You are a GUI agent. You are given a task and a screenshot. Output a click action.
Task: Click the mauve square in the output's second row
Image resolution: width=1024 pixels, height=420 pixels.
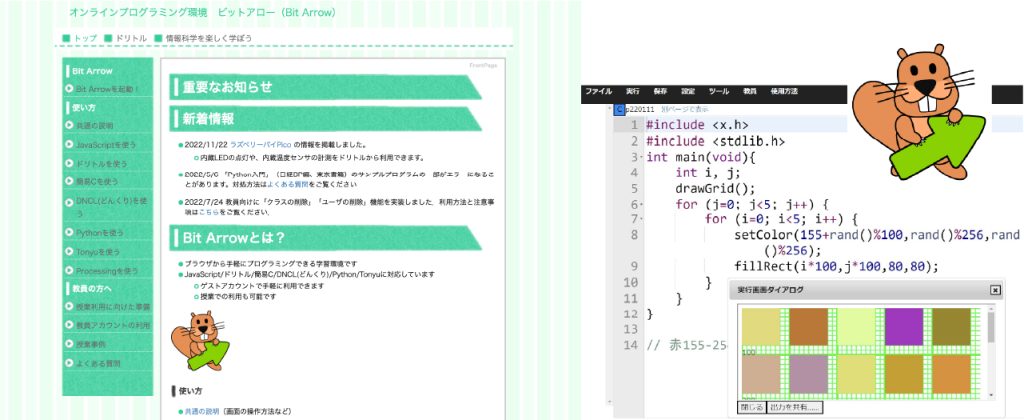pyautogui.click(x=808, y=375)
